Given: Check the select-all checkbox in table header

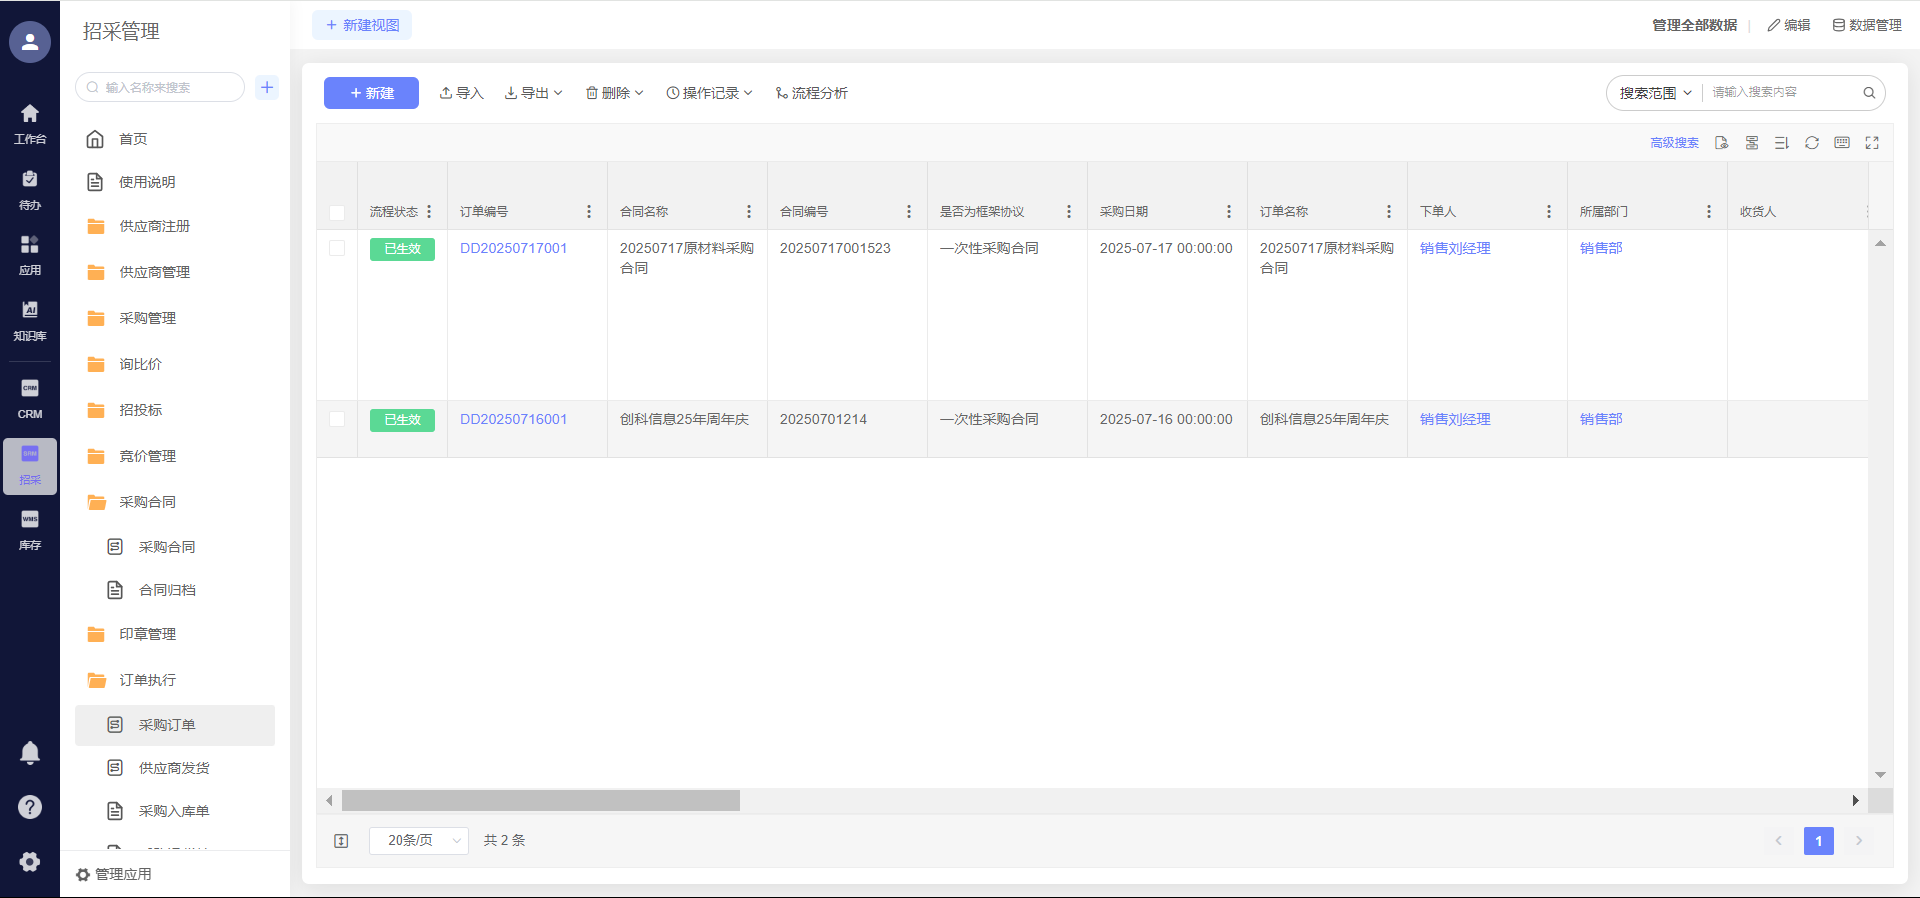Looking at the screenshot, I should [x=337, y=212].
